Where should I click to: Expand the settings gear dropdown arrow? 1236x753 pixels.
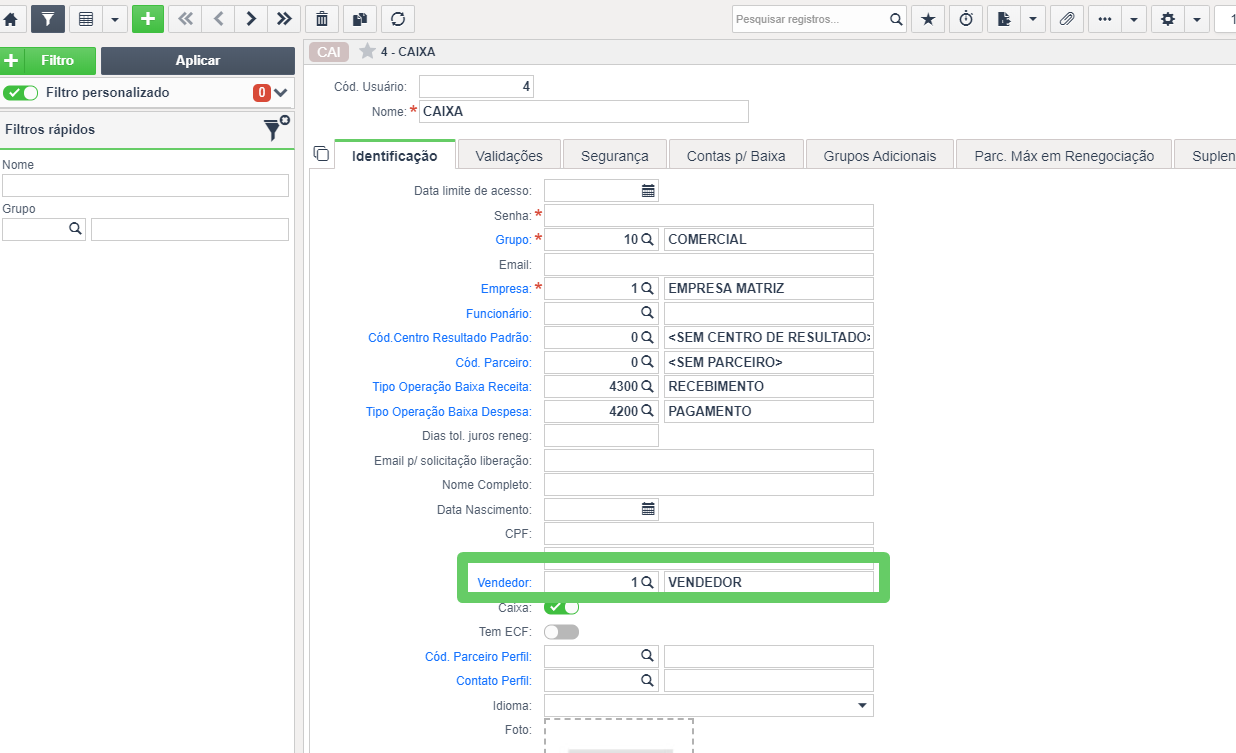click(1197, 18)
